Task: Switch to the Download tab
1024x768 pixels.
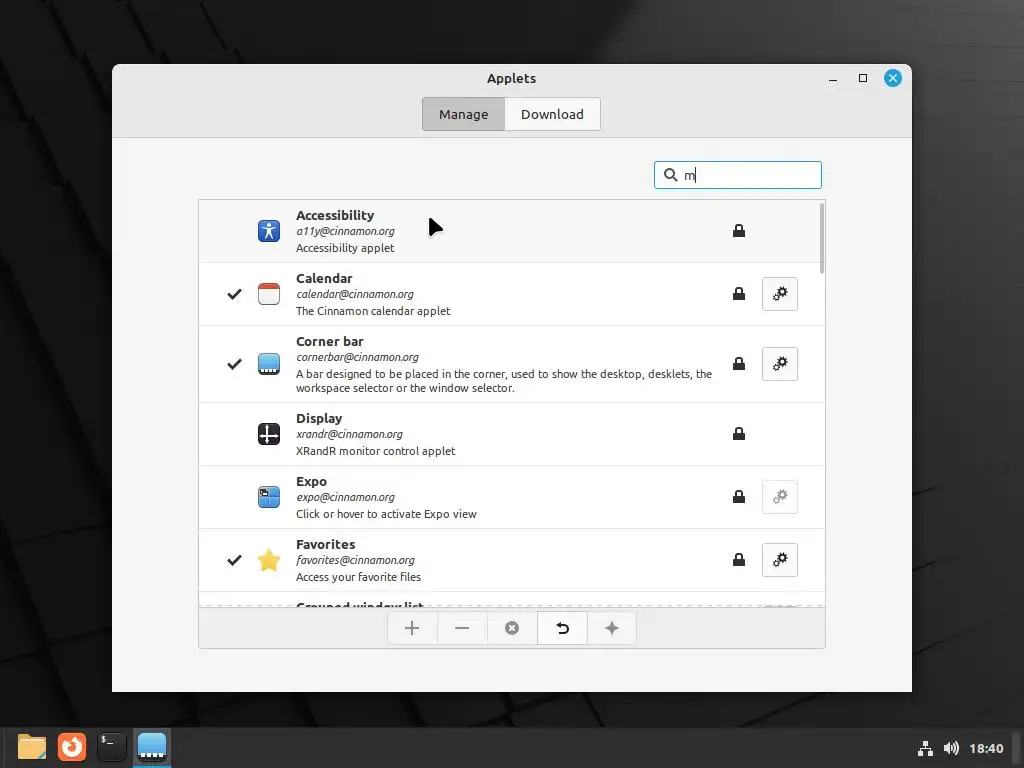Action: click(552, 114)
